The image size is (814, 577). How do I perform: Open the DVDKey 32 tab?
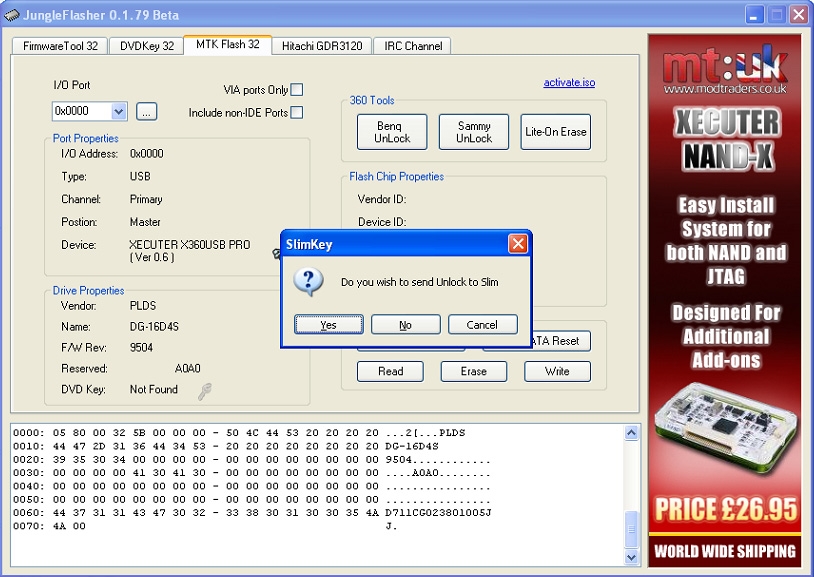[x=146, y=46]
